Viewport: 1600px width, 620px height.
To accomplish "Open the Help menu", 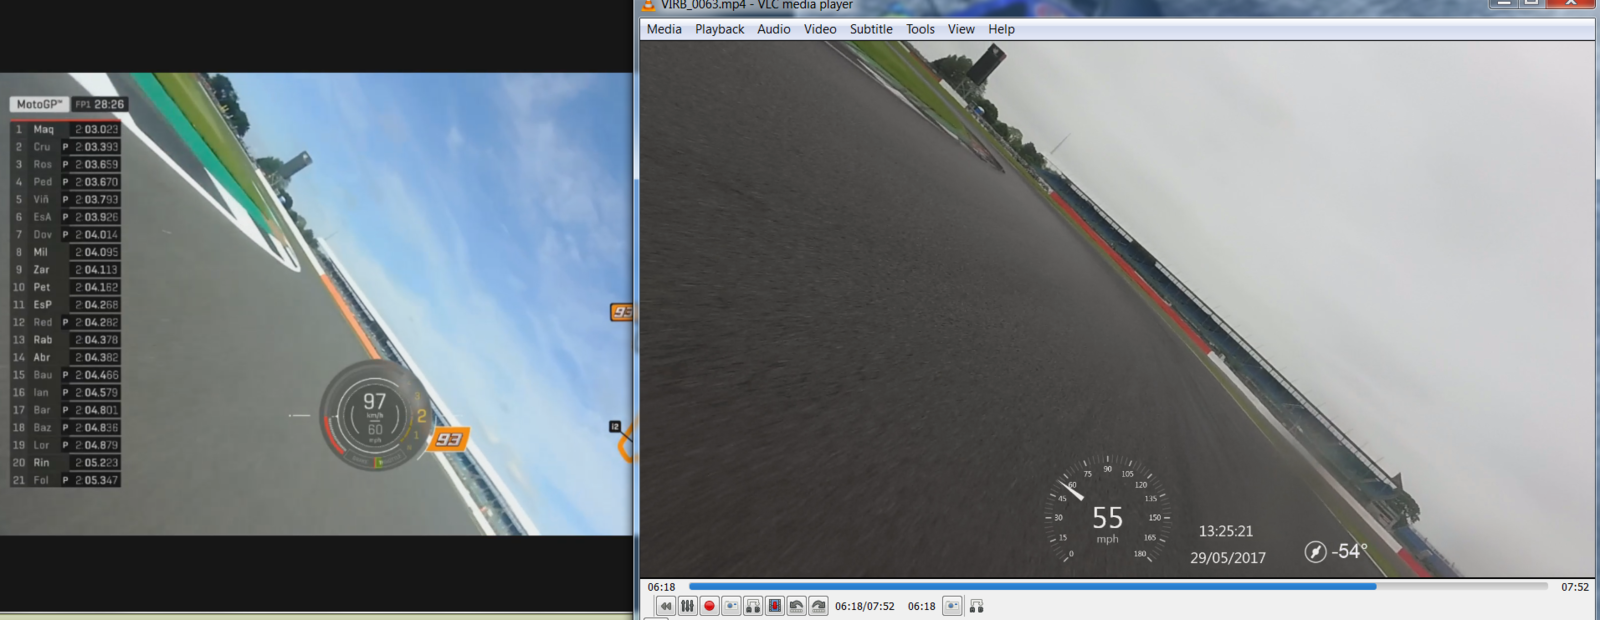I will pos(1001,29).
